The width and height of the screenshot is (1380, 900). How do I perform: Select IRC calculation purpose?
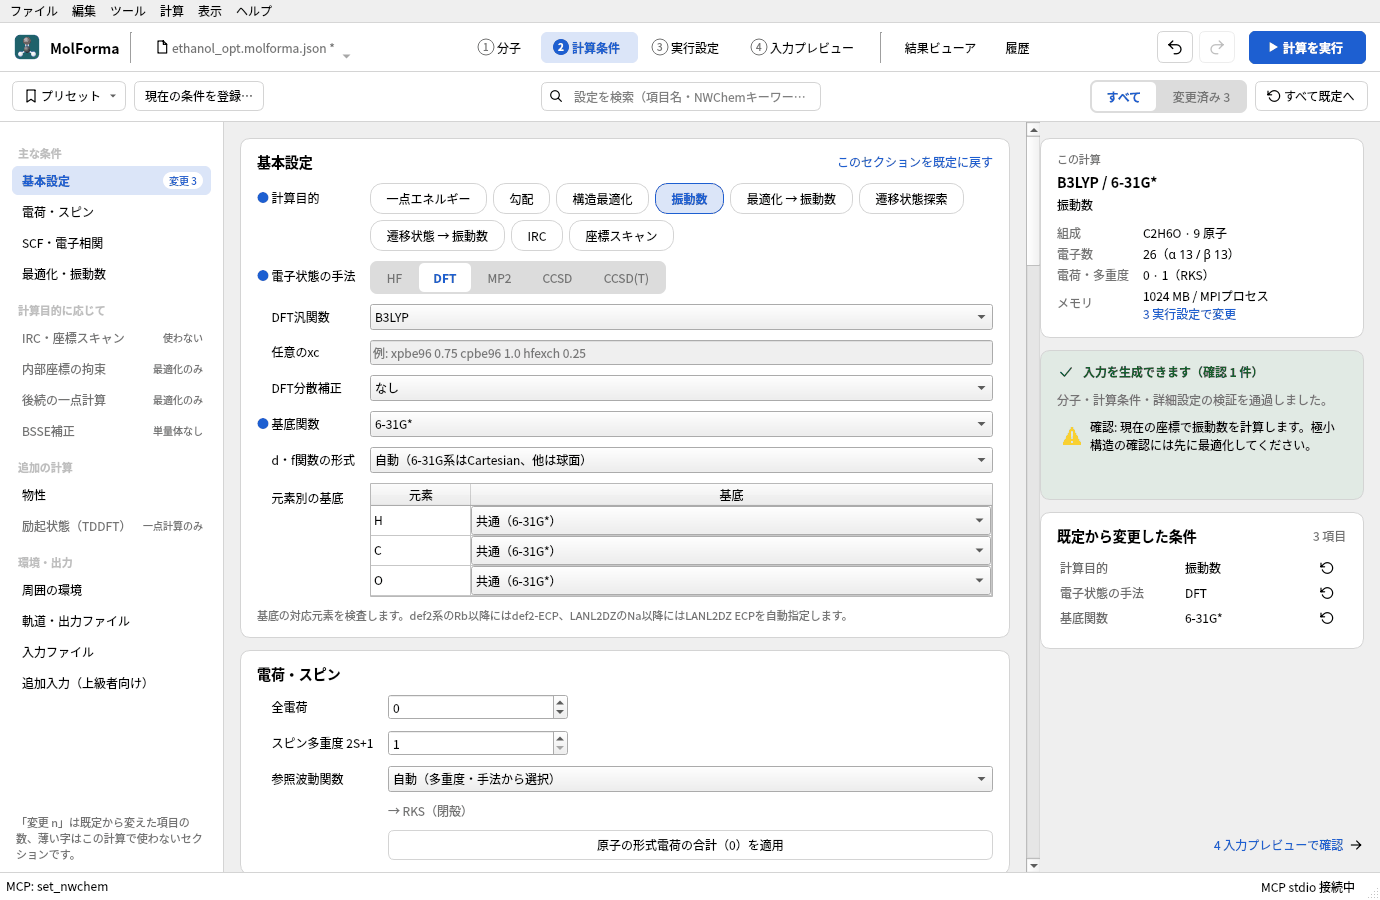537,236
